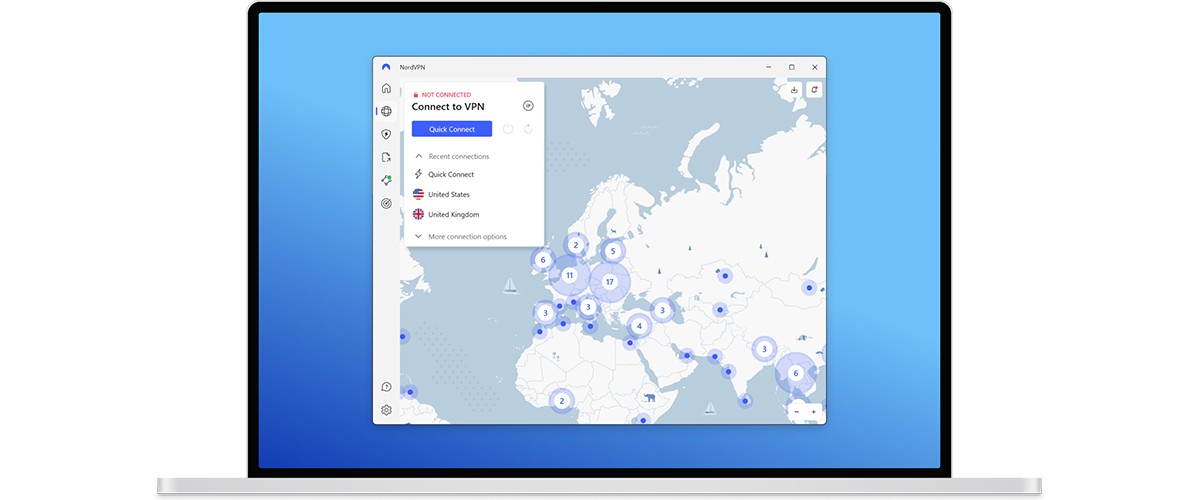
Task: Click the IP info icon beside Connect to VPN
Action: click(x=528, y=106)
